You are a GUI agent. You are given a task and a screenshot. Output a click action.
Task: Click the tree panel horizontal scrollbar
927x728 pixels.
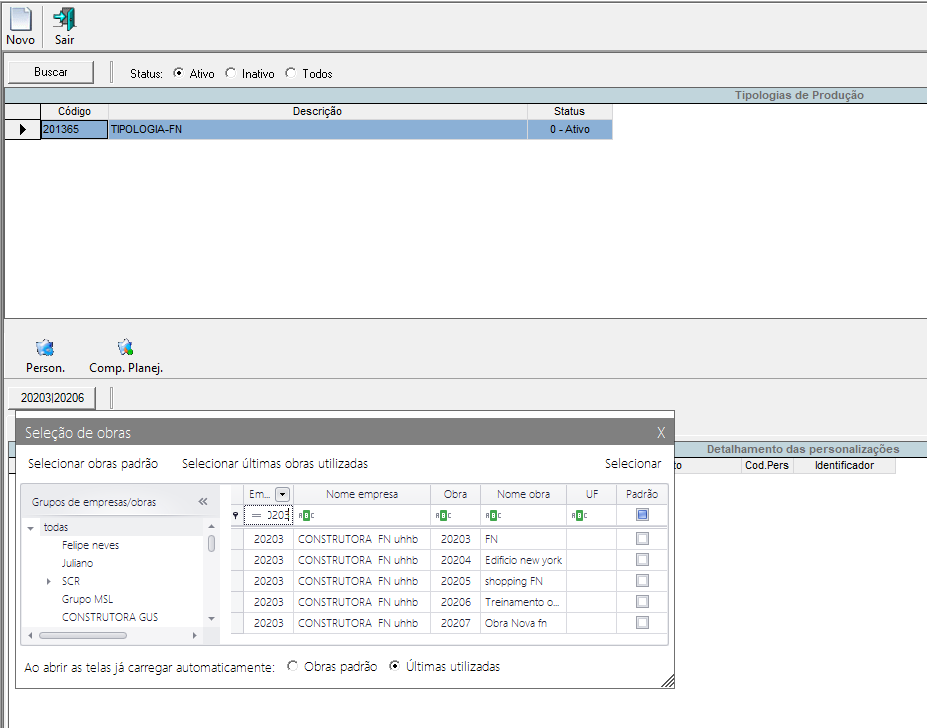pyautogui.click(x=84, y=635)
